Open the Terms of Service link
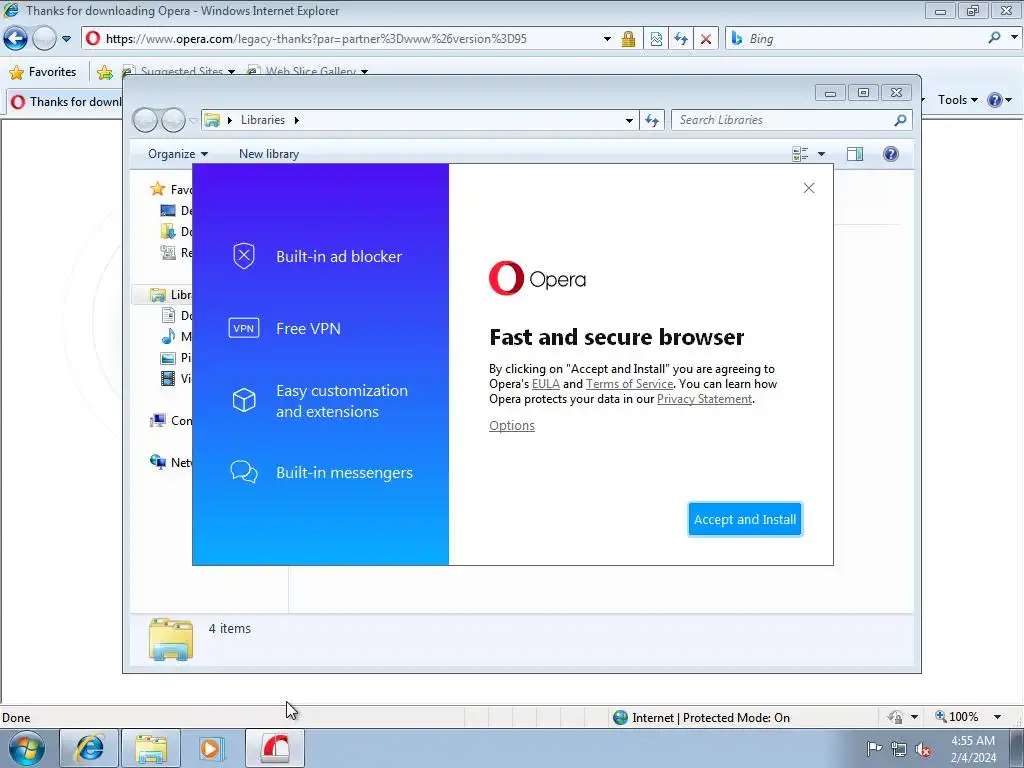 [x=630, y=384]
